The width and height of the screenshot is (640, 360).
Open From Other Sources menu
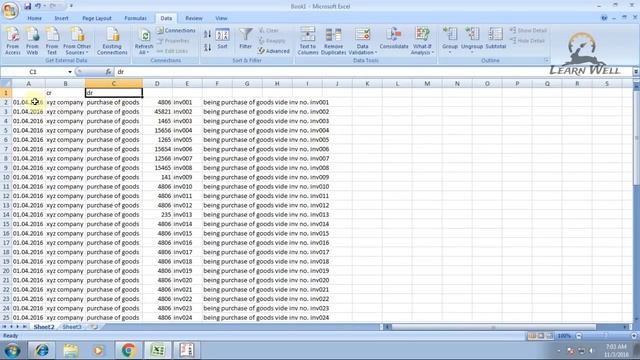coord(77,41)
